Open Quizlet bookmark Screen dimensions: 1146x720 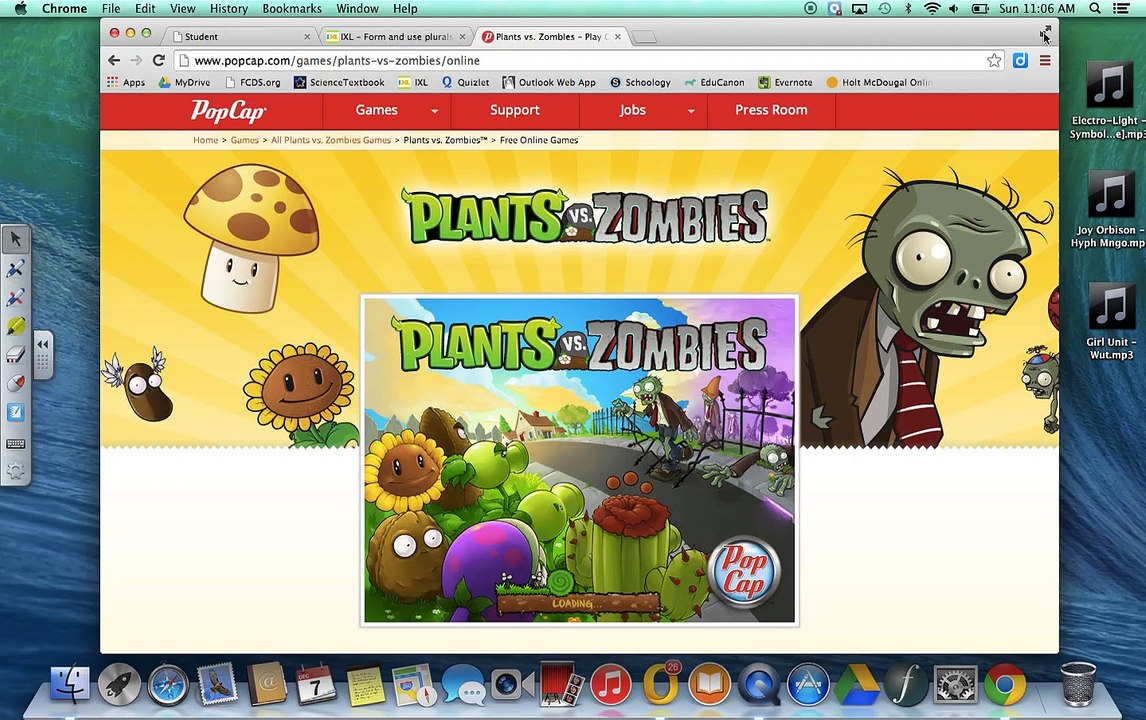coord(466,83)
